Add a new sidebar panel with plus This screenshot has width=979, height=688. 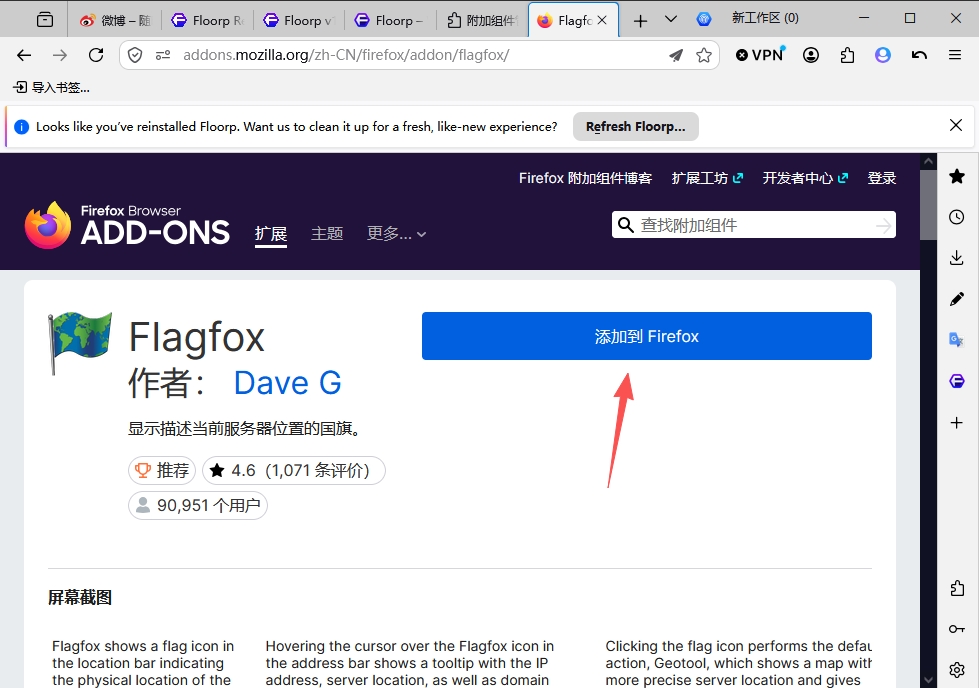click(957, 423)
